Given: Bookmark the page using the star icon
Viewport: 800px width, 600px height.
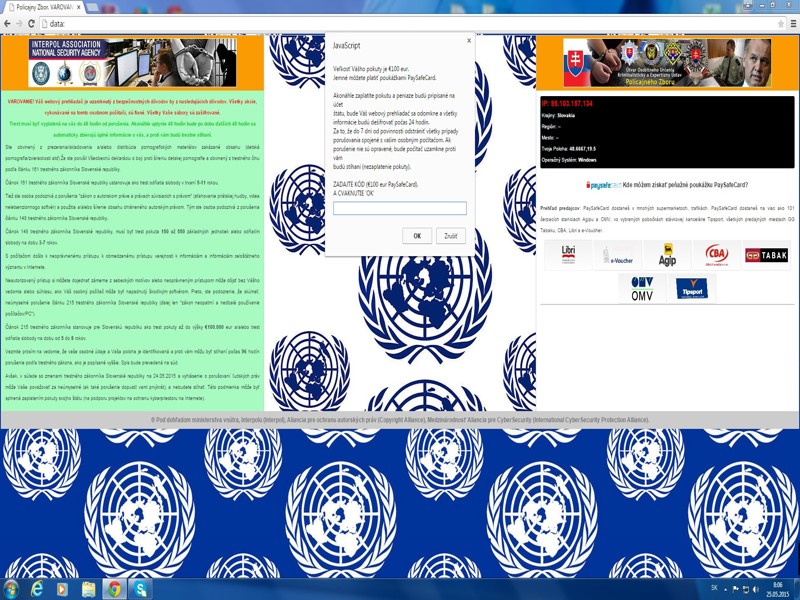Looking at the screenshot, I should pyautogui.click(x=781, y=23).
